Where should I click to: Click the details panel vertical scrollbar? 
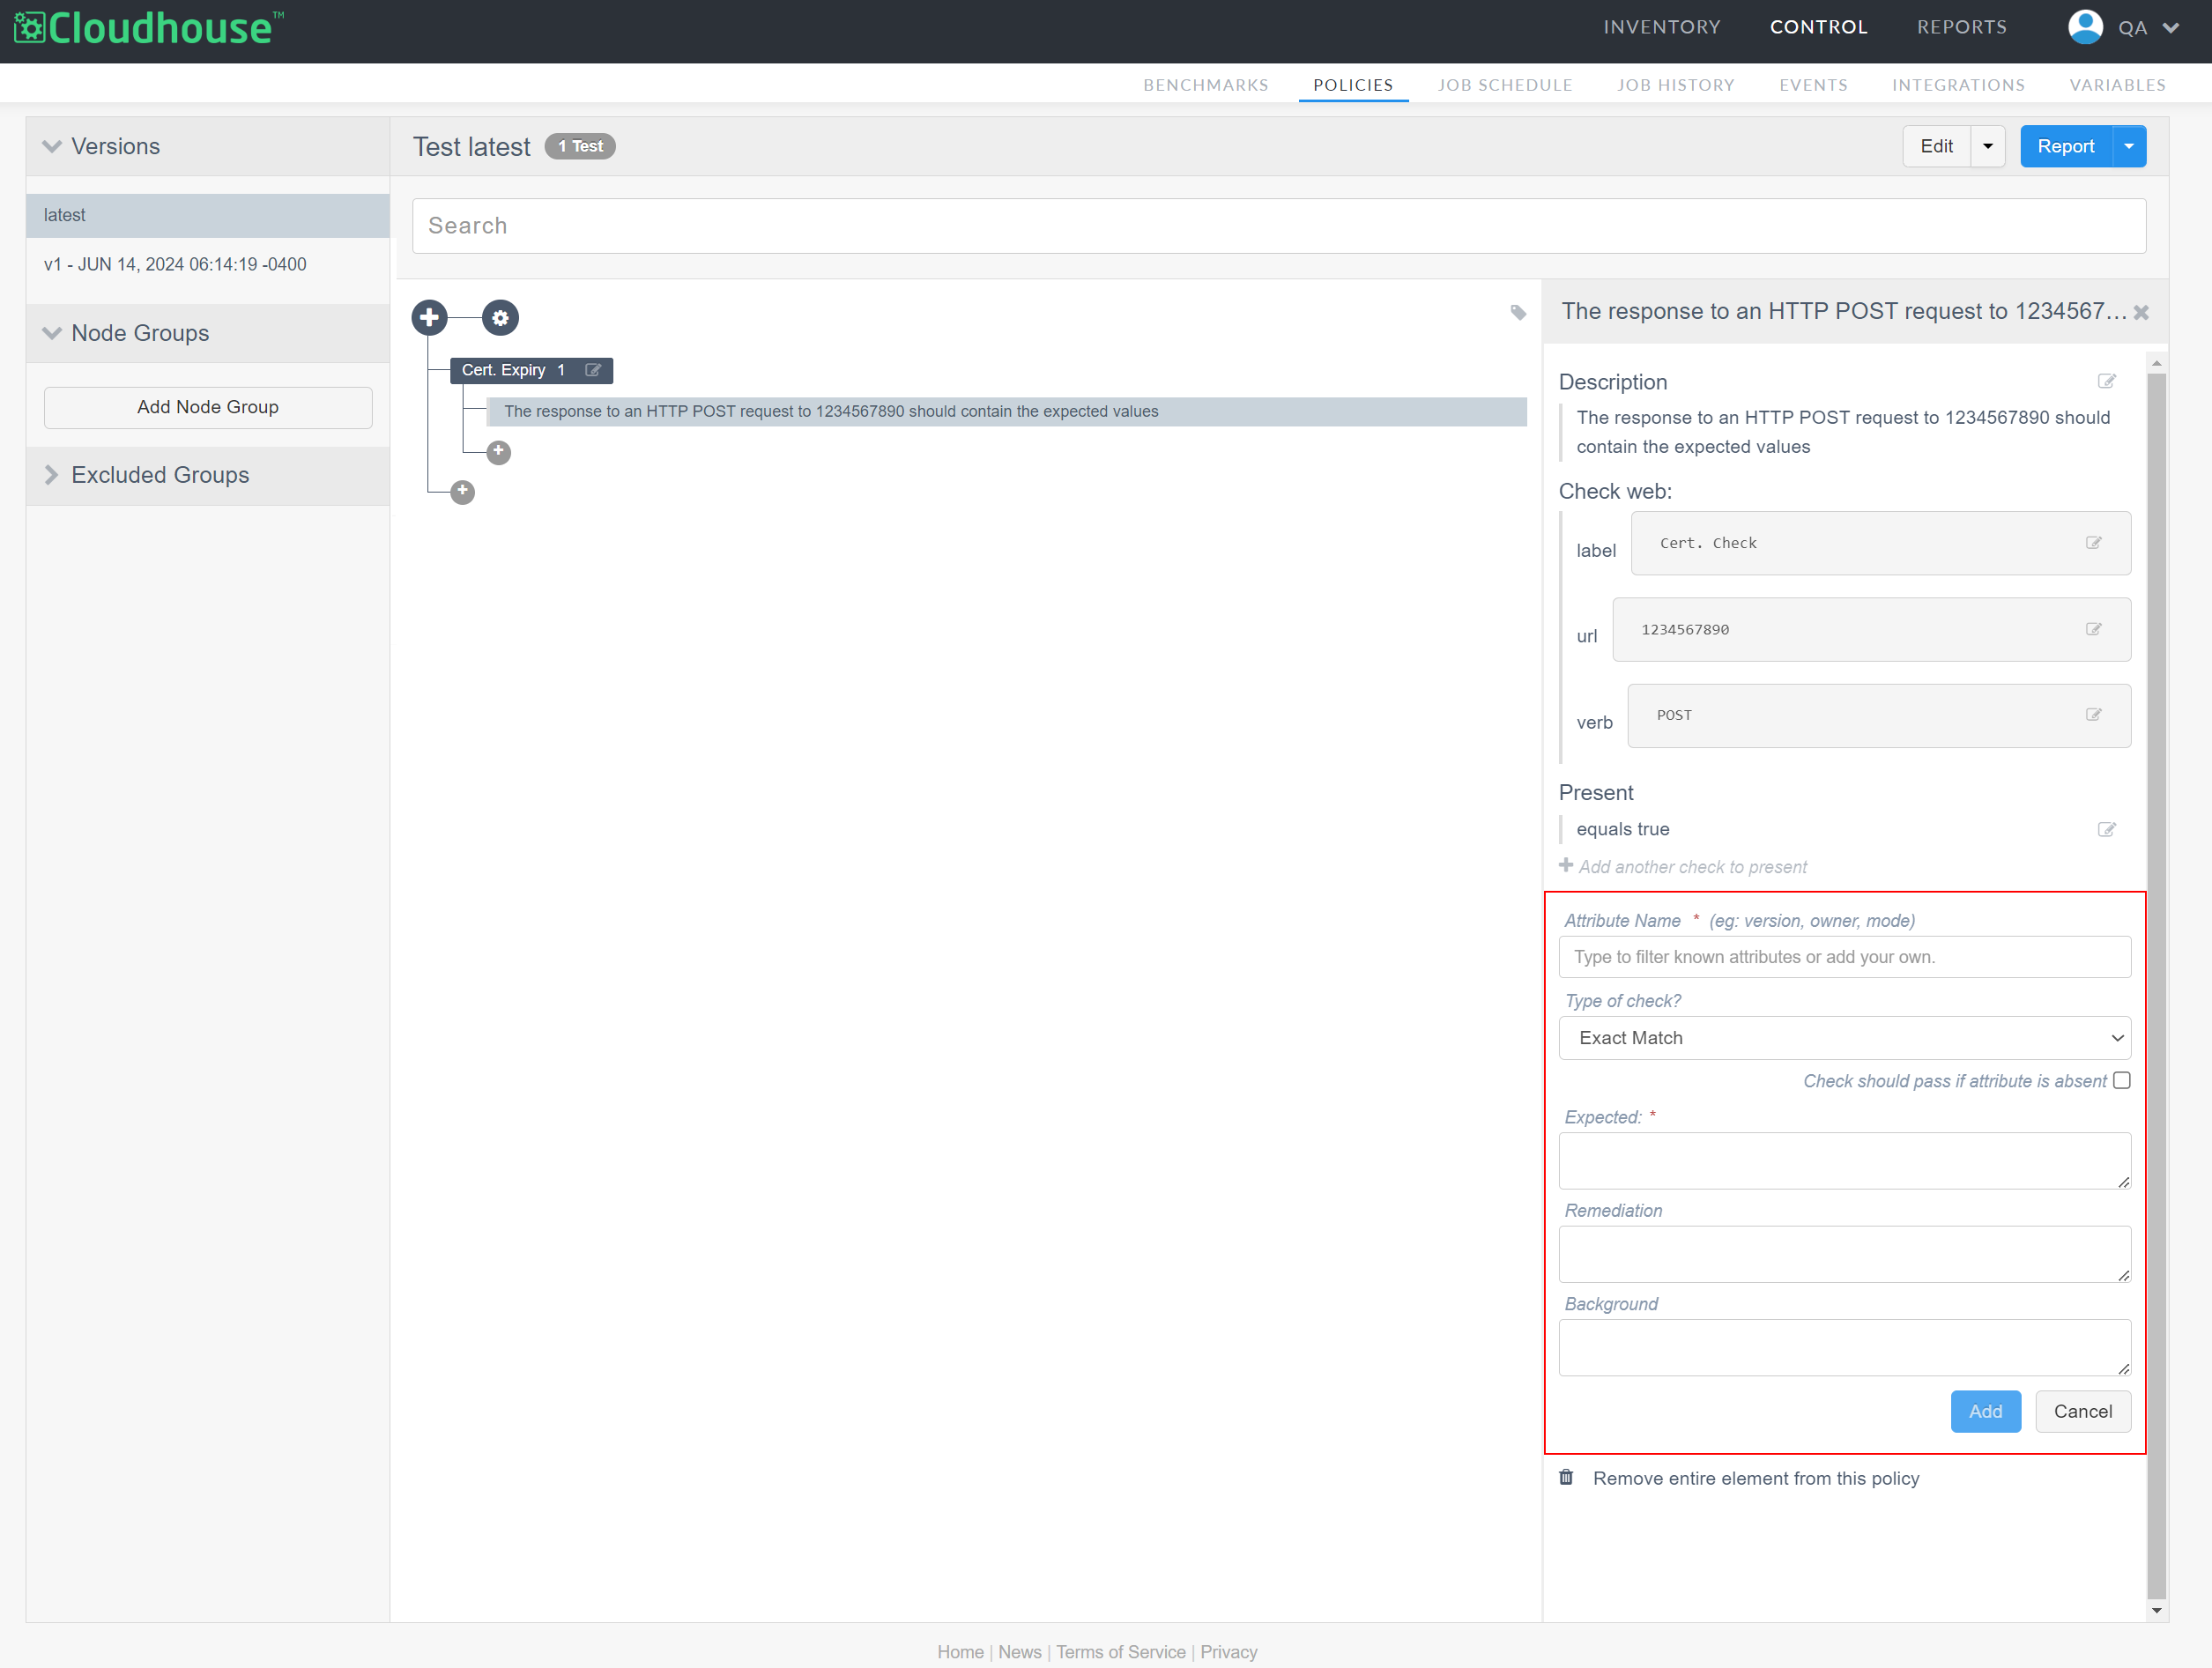click(x=2156, y=985)
